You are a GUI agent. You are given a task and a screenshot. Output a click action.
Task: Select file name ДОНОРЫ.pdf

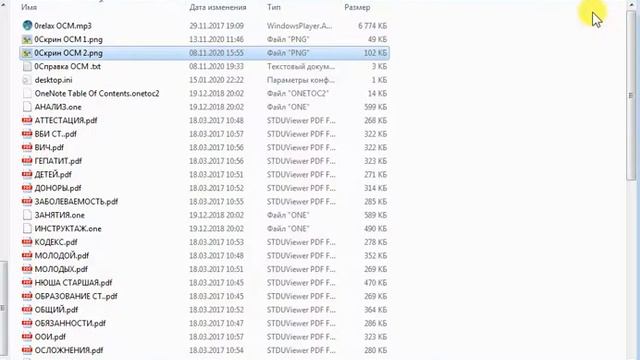58,188
